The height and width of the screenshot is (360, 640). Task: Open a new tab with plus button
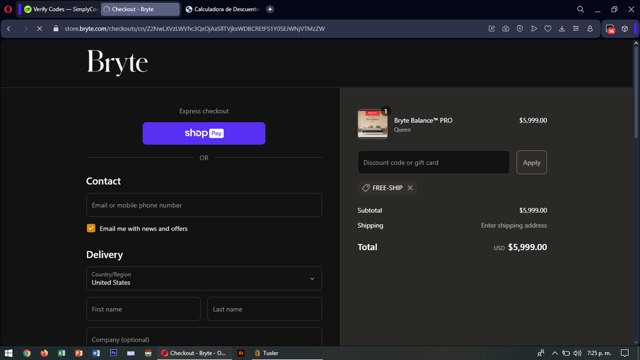coord(270,9)
